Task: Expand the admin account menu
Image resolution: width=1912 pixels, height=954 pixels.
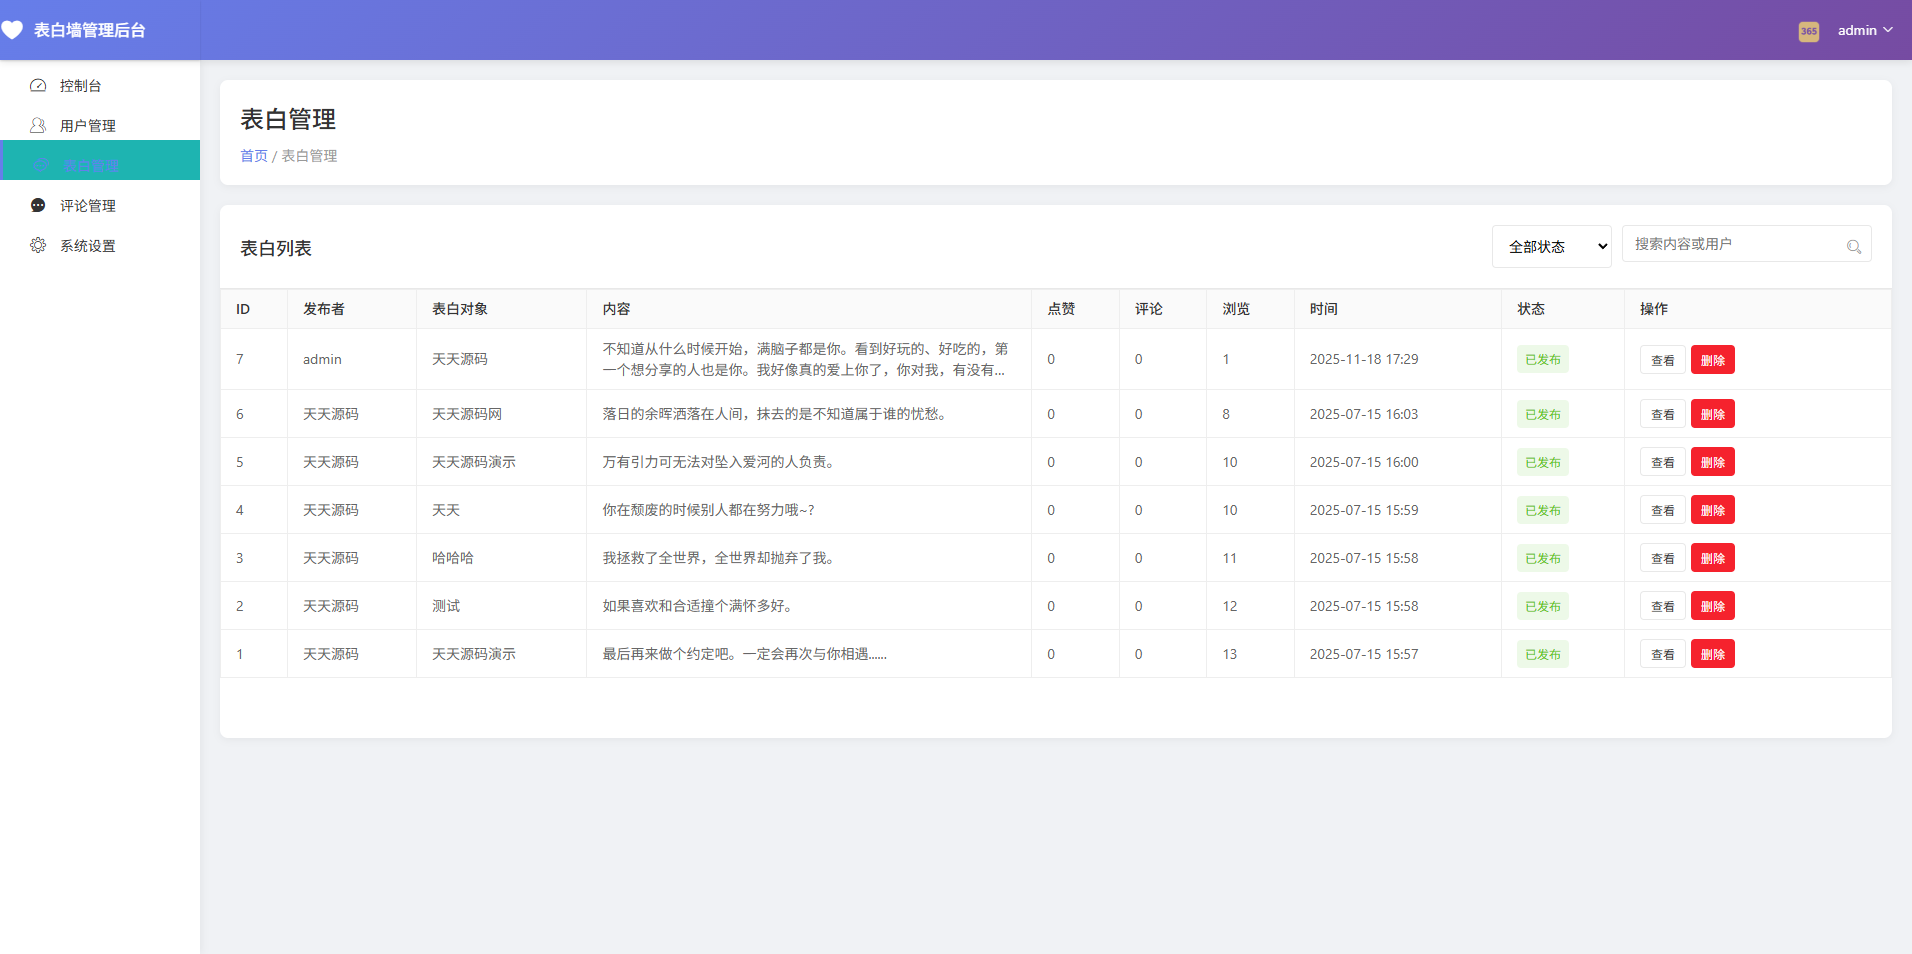Action: tap(1864, 30)
